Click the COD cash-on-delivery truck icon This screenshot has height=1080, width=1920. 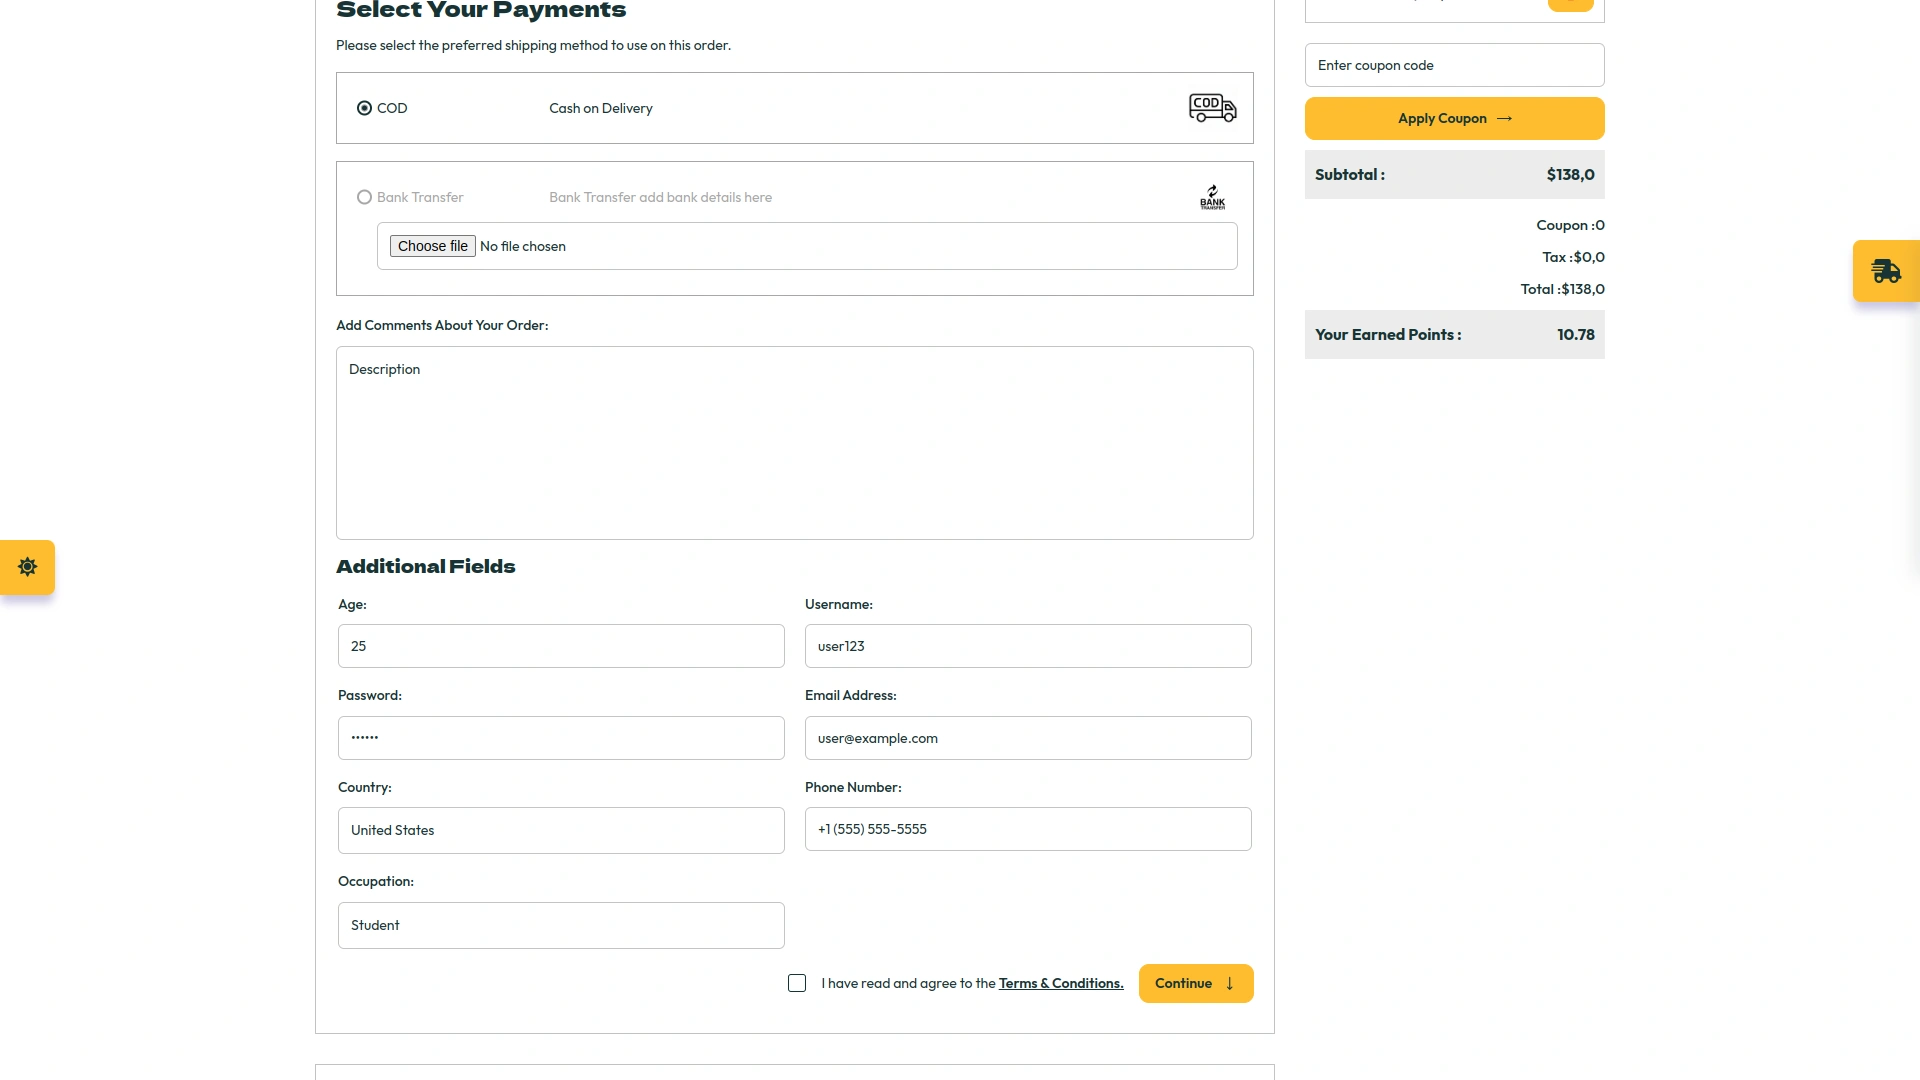pyautogui.click(x=1211, y=108)
